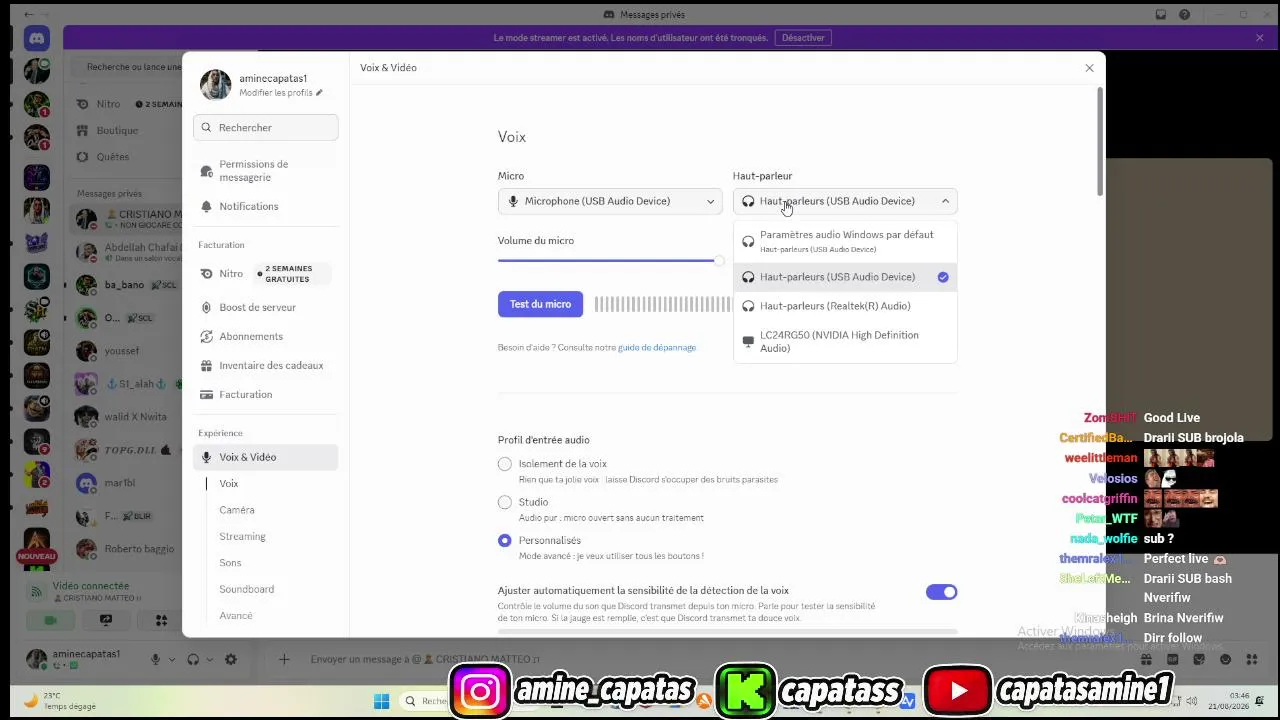Dismiss the streamer mode banner
Image resolution: width=1280 pixels, height=720 pixels.
pyautogui.click(x=1259, y=38)
